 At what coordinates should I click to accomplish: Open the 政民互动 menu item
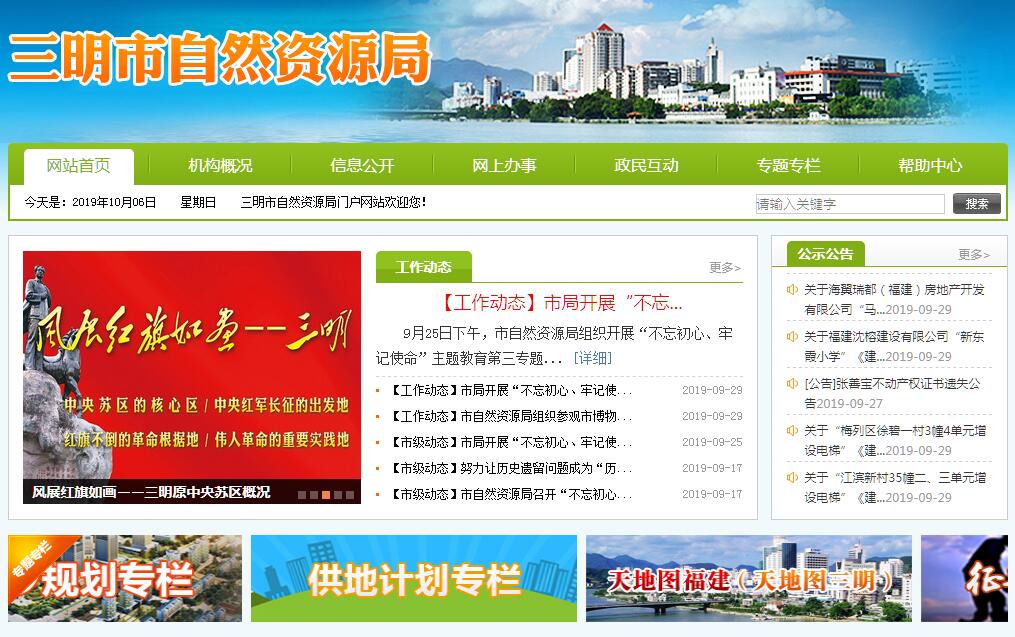(x=646, y=166)
